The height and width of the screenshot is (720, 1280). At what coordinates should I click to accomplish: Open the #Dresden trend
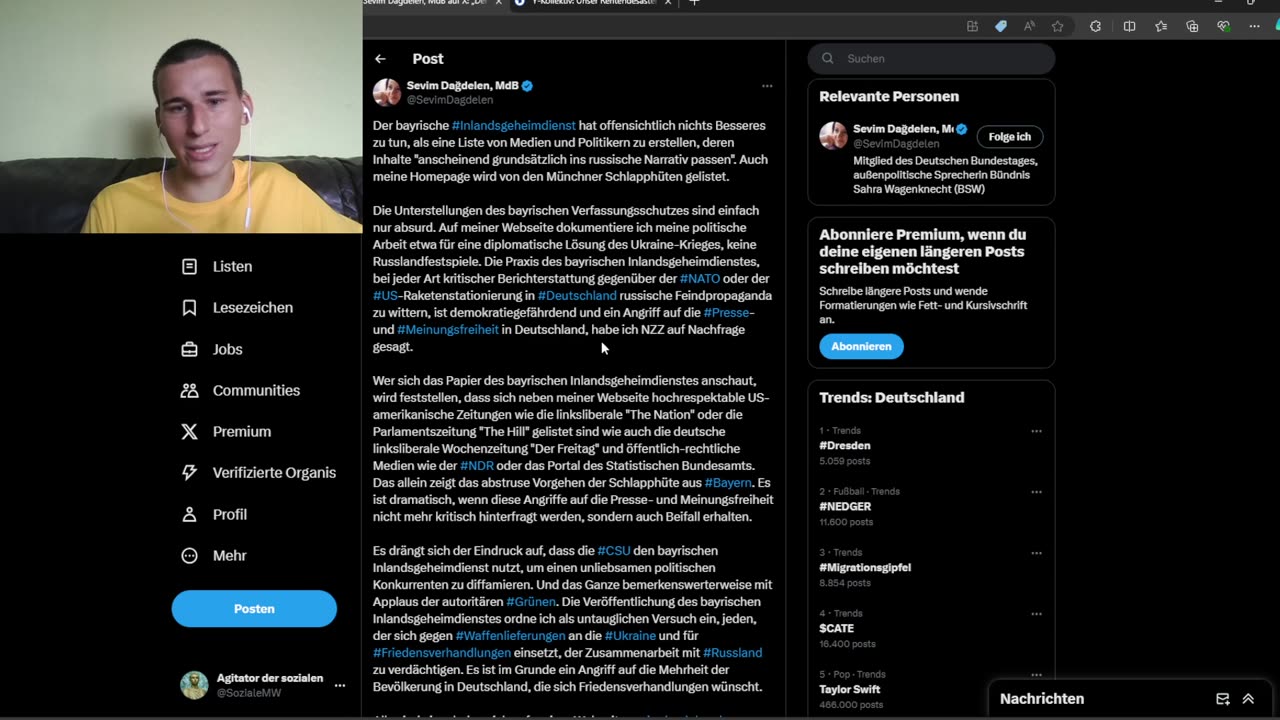pyautogui.click(x=845, y=446)
